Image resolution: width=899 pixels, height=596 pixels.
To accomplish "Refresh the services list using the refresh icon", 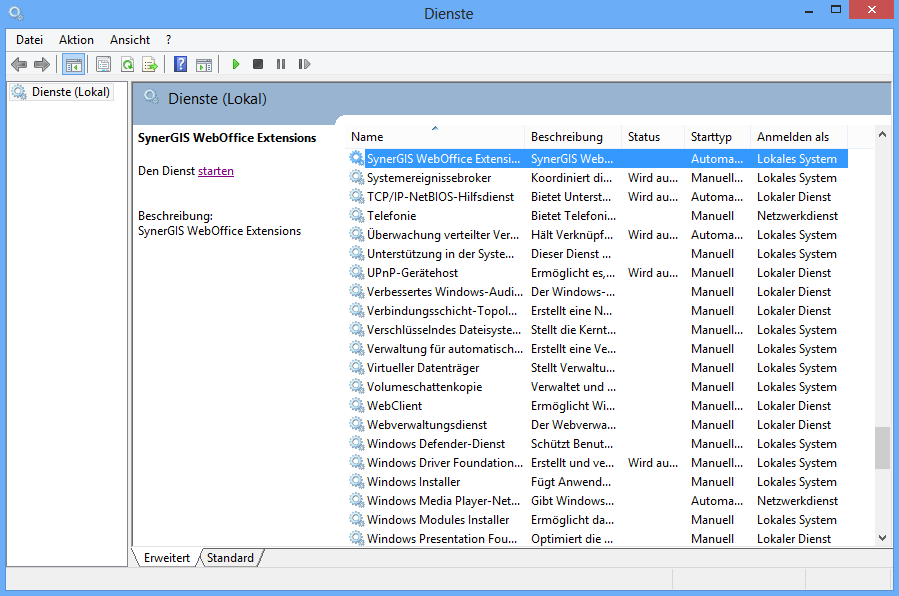I will (127, 63).
